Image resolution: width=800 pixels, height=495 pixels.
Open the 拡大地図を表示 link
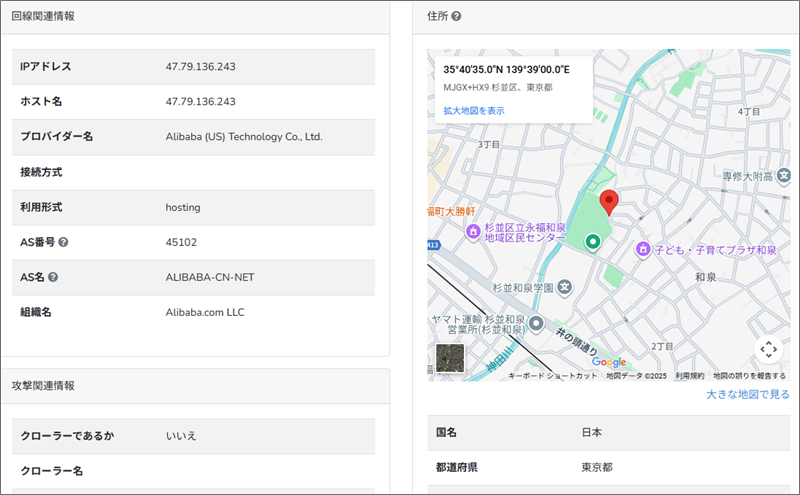coord(474,110)
